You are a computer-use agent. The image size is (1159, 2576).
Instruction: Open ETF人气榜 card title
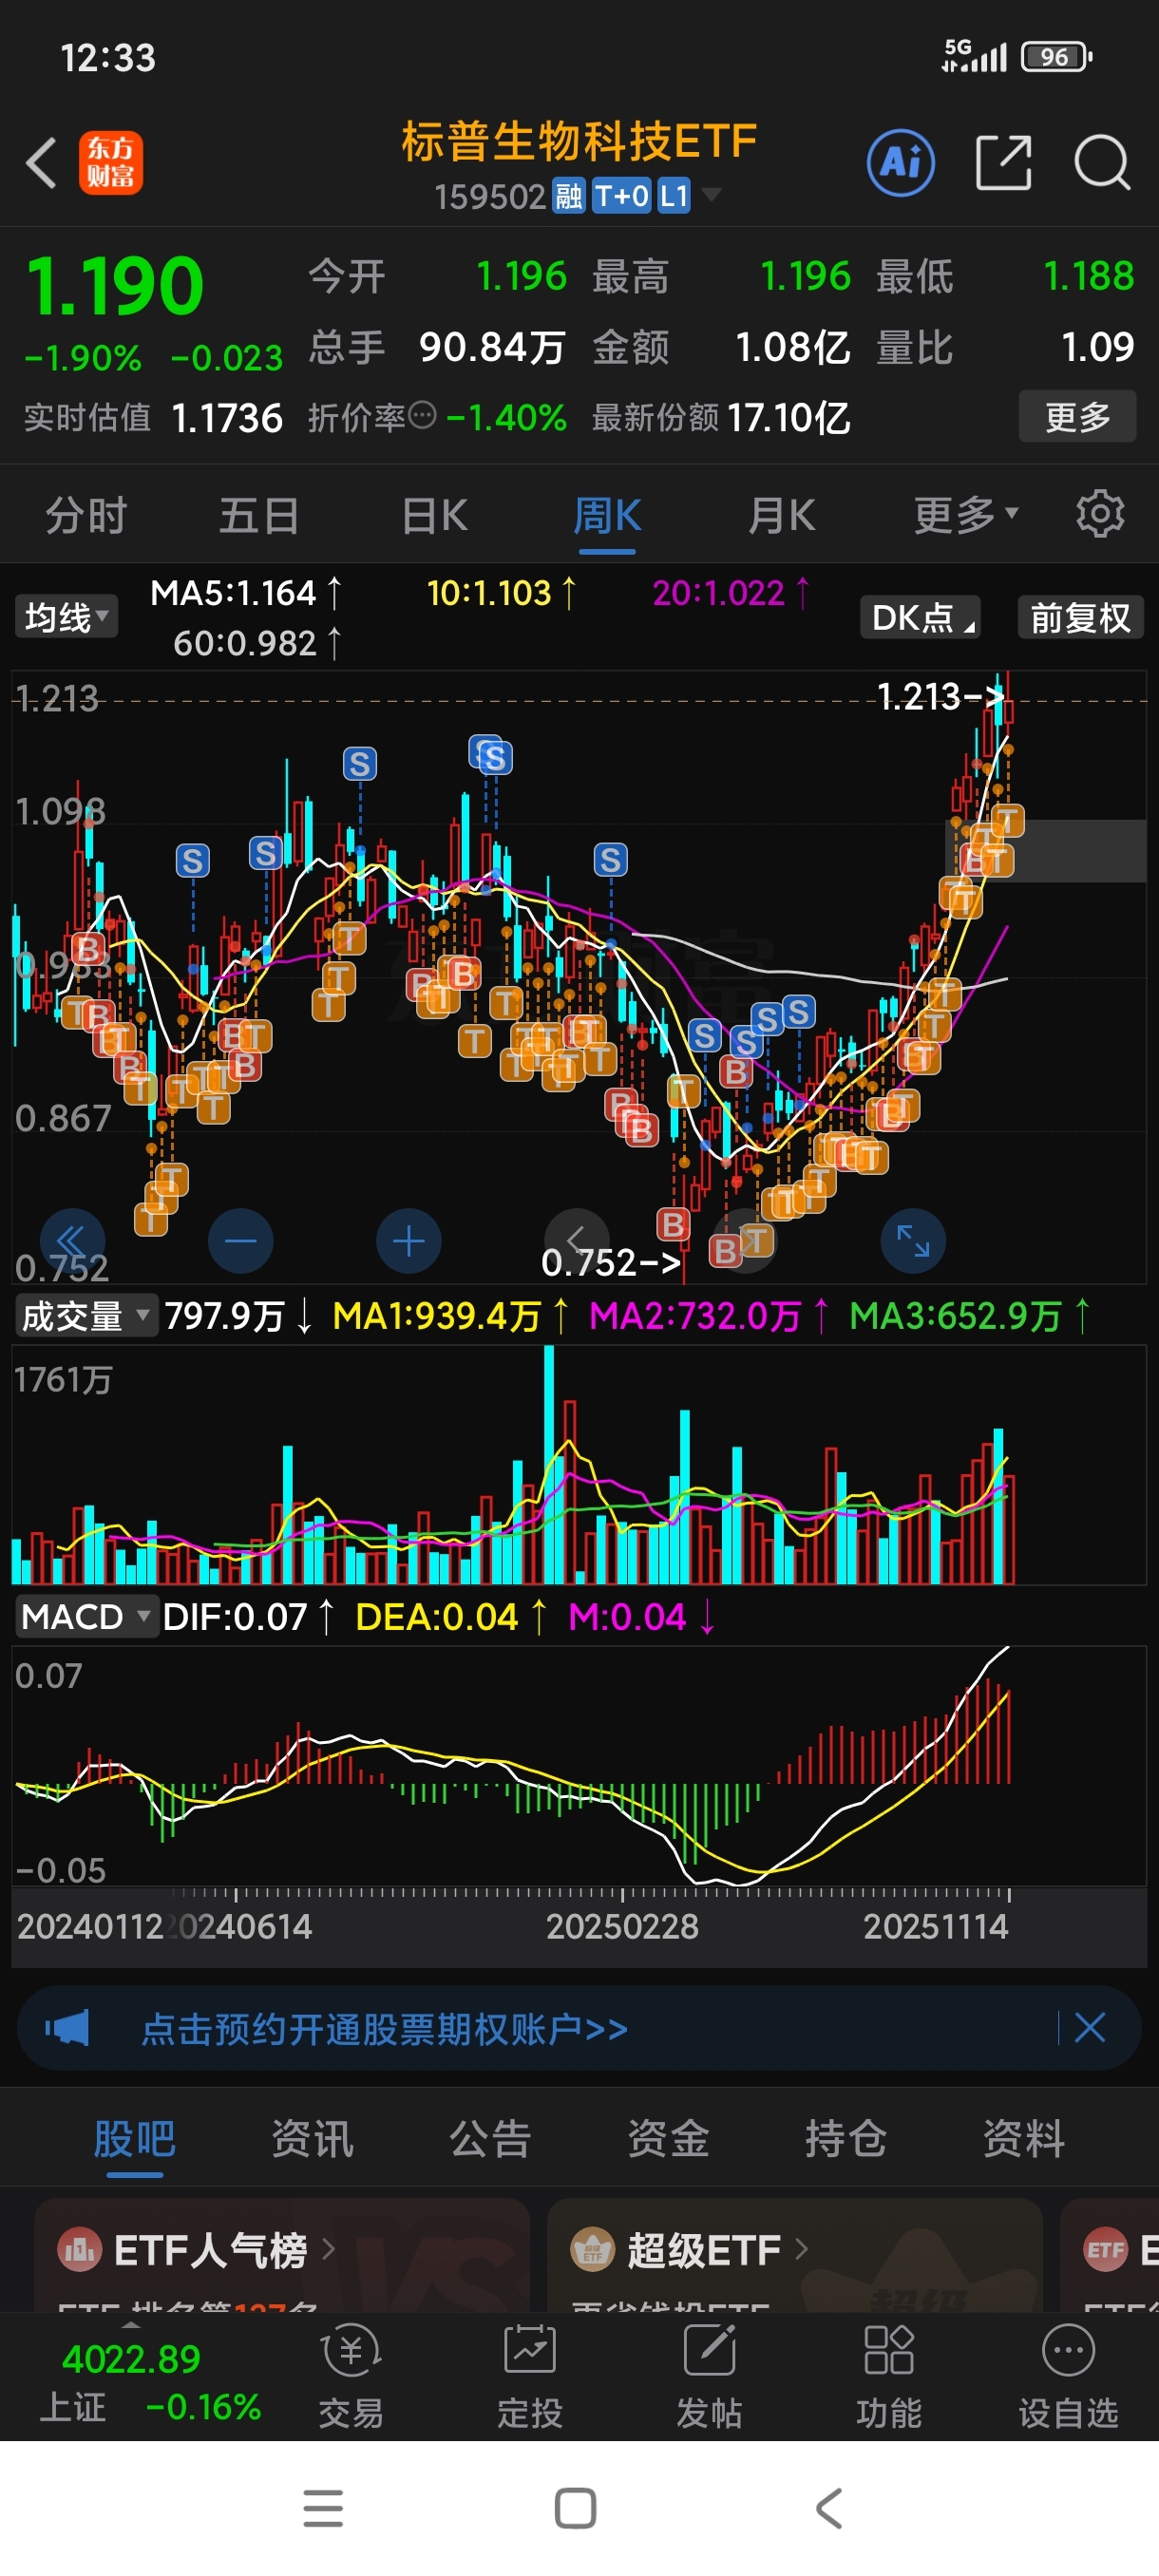210,2250
